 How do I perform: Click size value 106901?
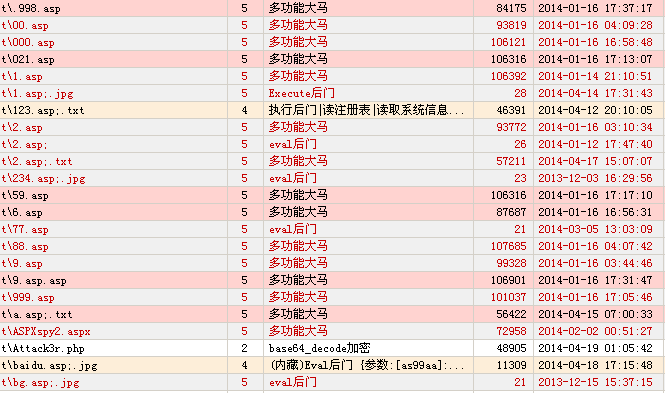(509, 280)
